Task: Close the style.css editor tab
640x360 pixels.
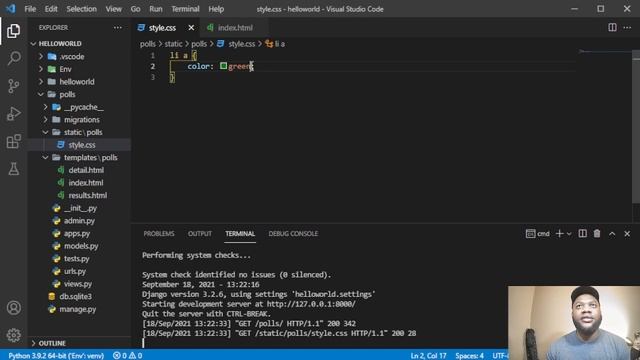Action: [x=191, y=28]
